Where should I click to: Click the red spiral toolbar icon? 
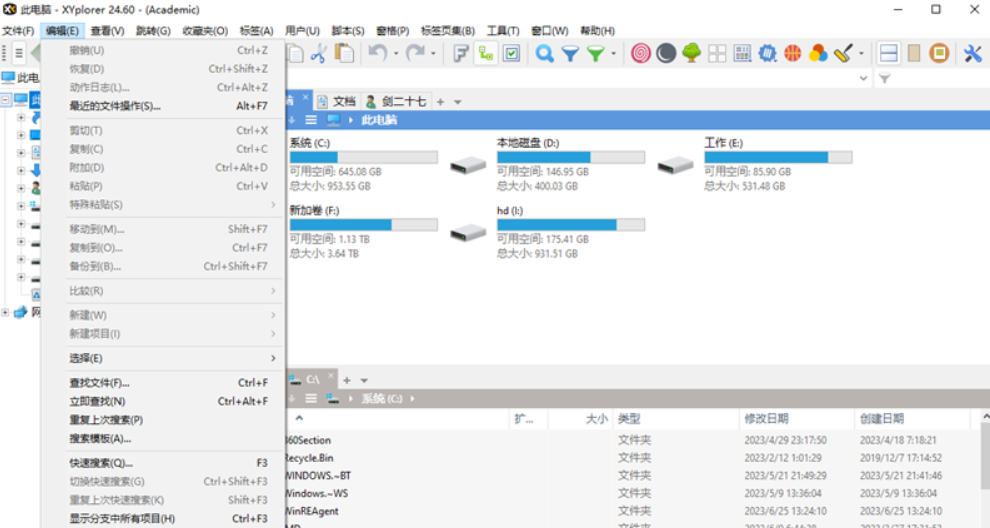(x=640, y=54)
